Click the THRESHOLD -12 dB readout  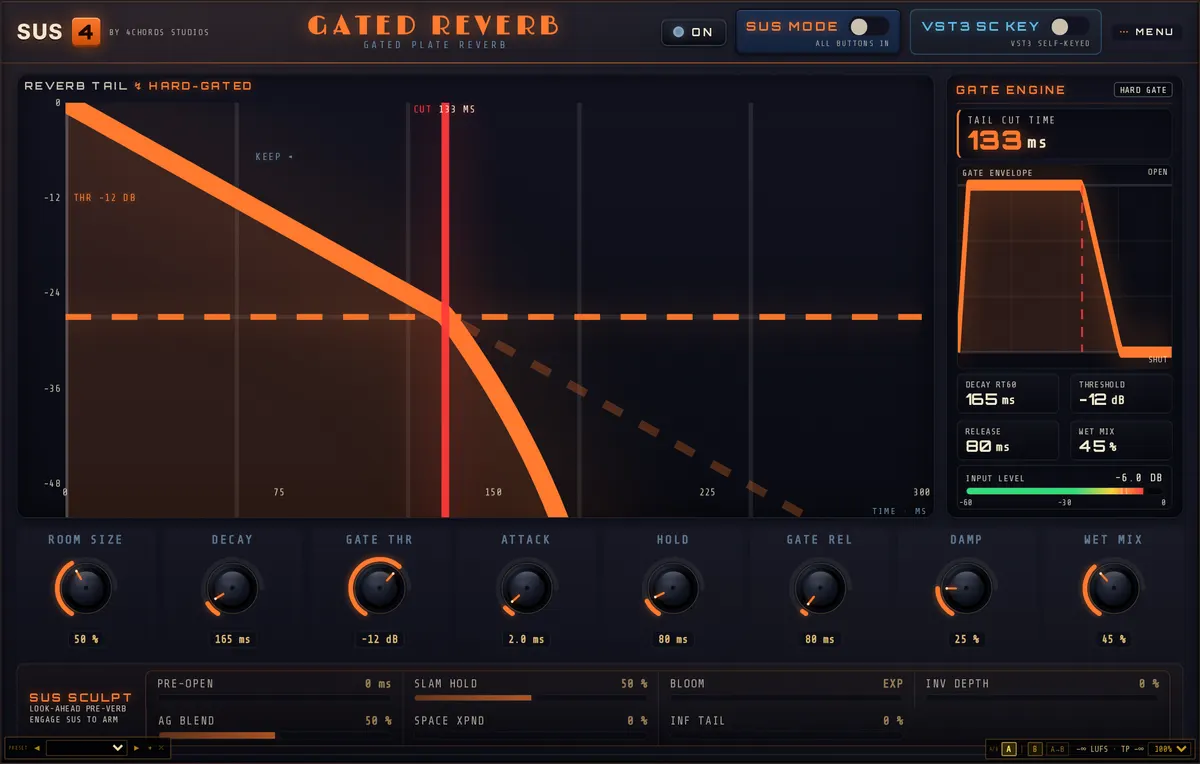point(1120,393)
